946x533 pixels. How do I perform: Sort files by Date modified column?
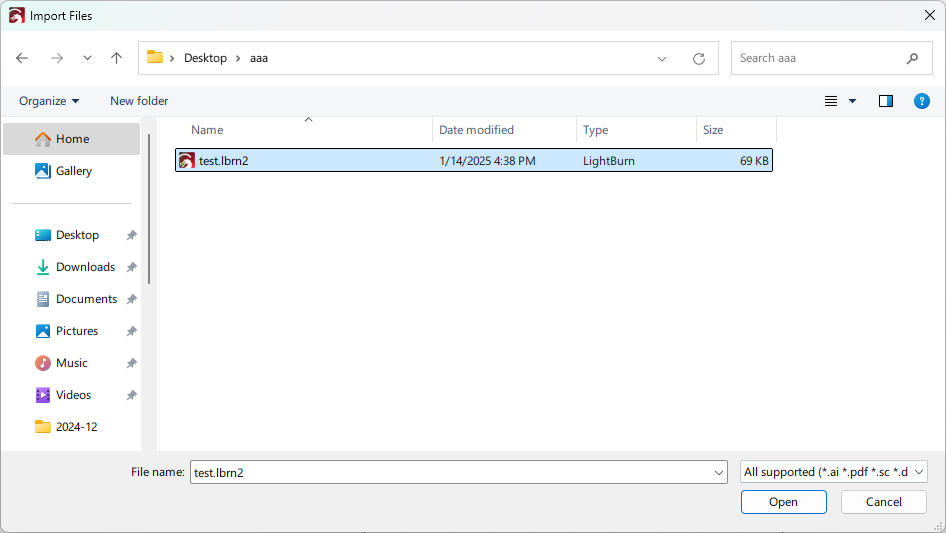(477, 130)
